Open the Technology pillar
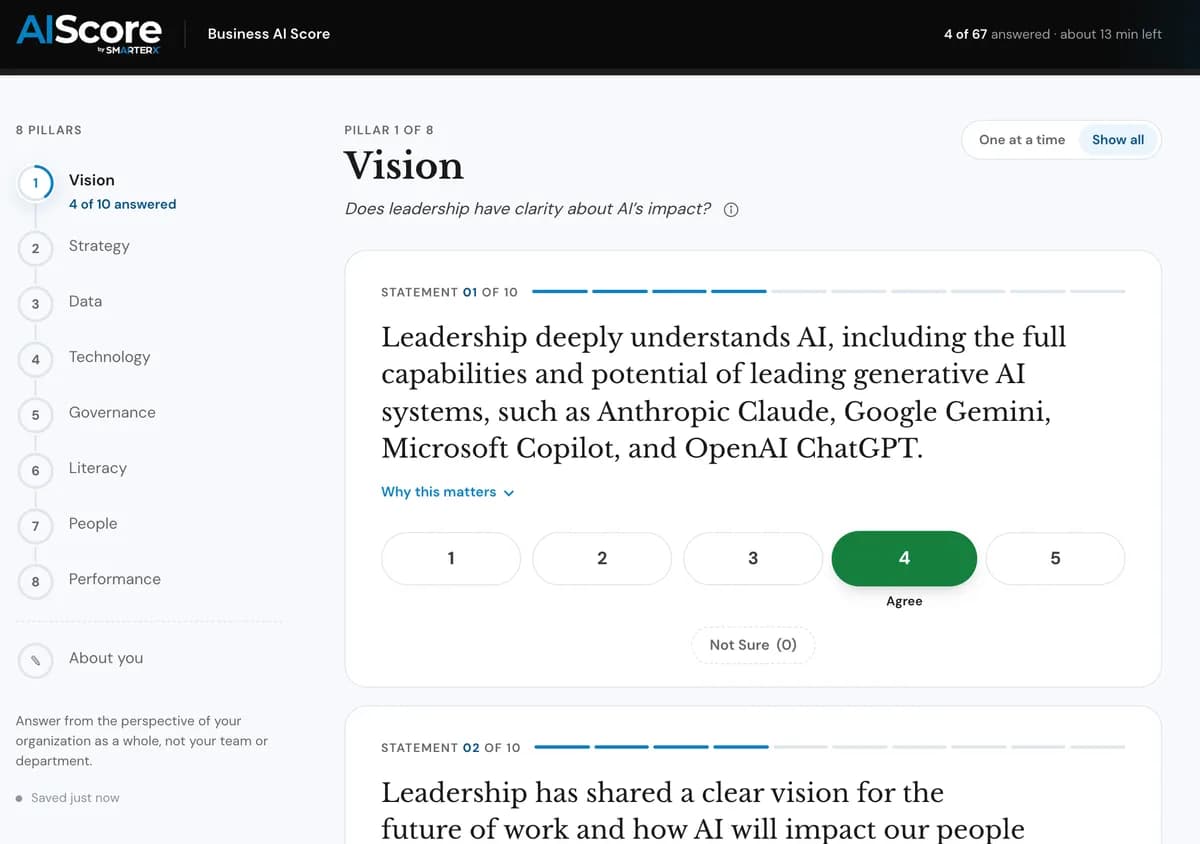This screenshot has height=844, width=1200. coord(109,357)
